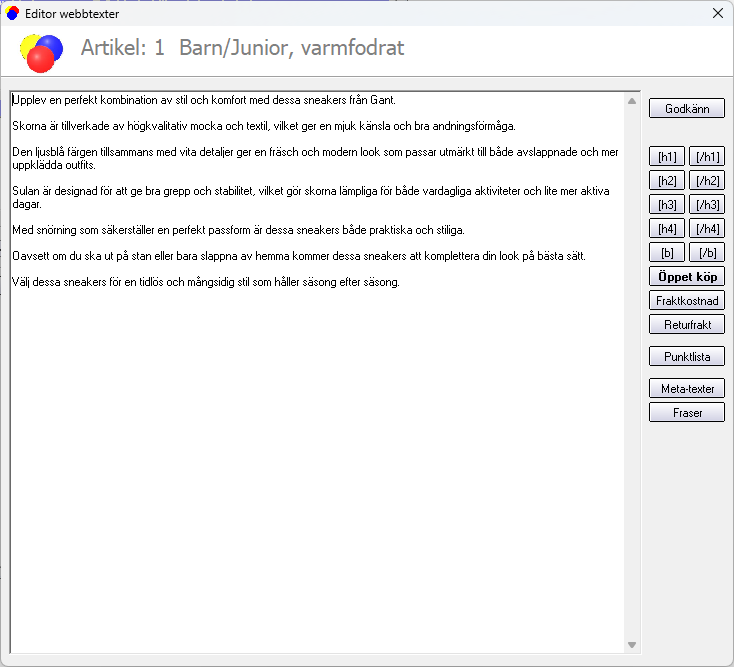Place cursor in line starting 'Upplev en perfekt'
The image size is (734, 667).
204,100
